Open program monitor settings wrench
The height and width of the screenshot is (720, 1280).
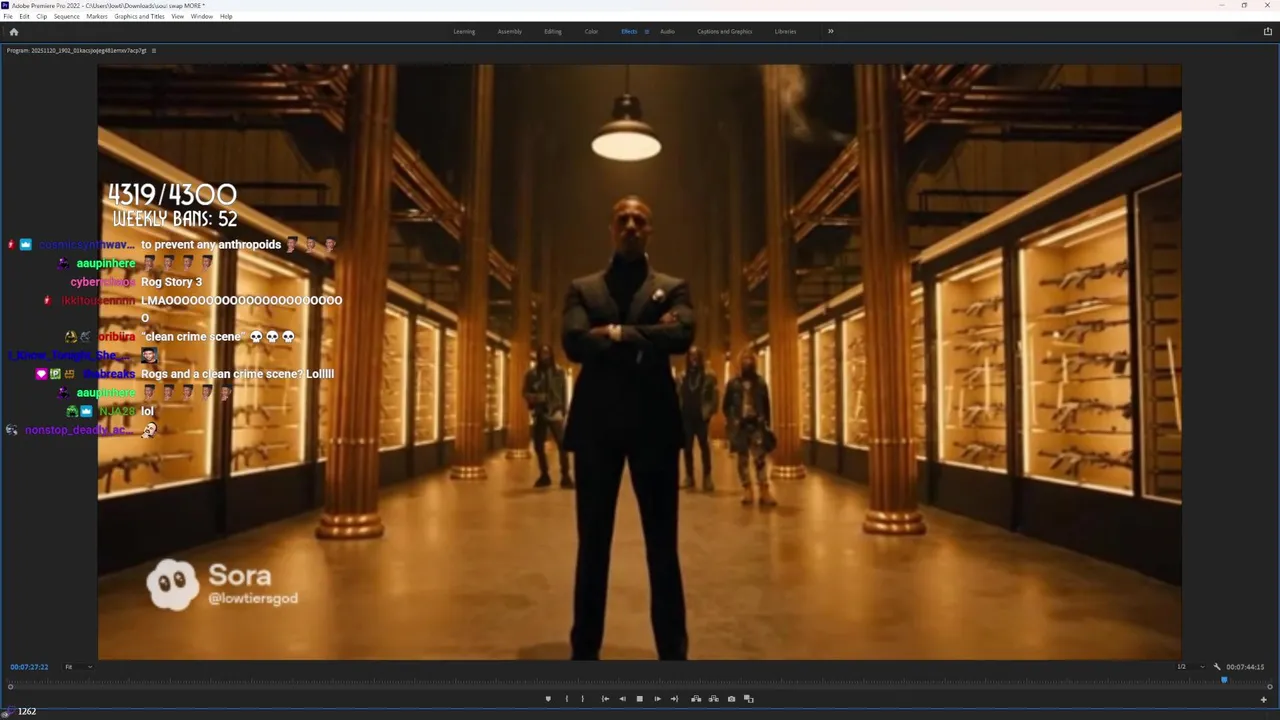coord(1217,667)
